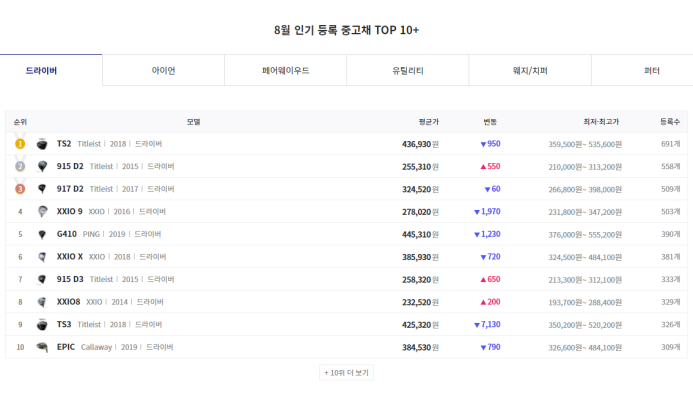Click the ▼950 price change value
The width and height of the screenshot is (693, 395).
click(x=490, y=144)
